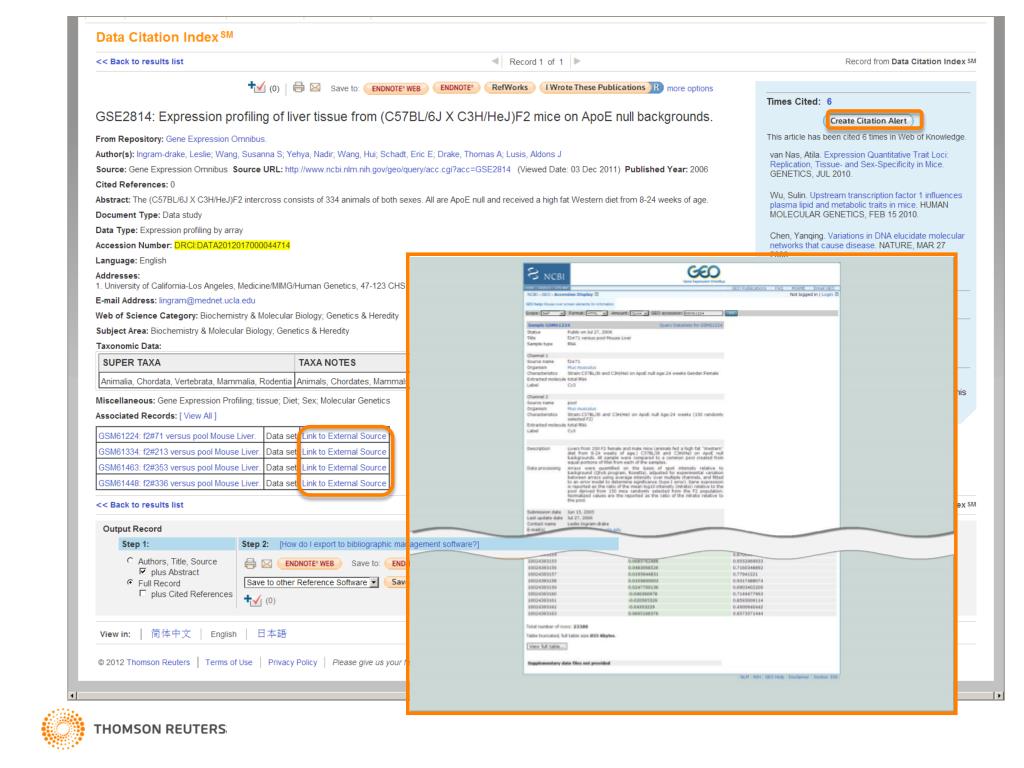The image size is (1024, 768).
Task: Print from Output Record printer icon
Action: pyautogui.click(x=250, y=563)
